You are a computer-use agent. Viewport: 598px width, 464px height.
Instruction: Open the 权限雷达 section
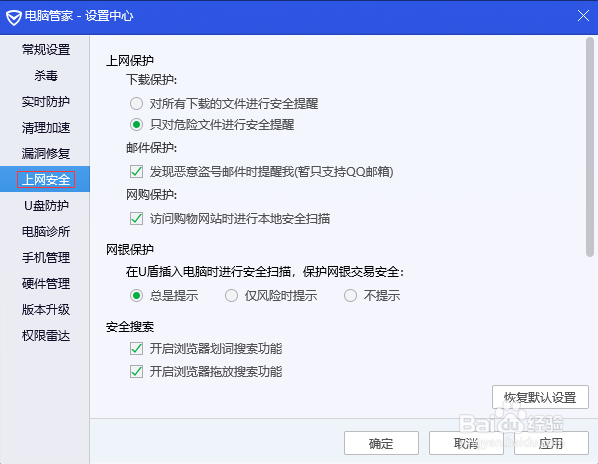pyautogui.click(x=46, y=336)
